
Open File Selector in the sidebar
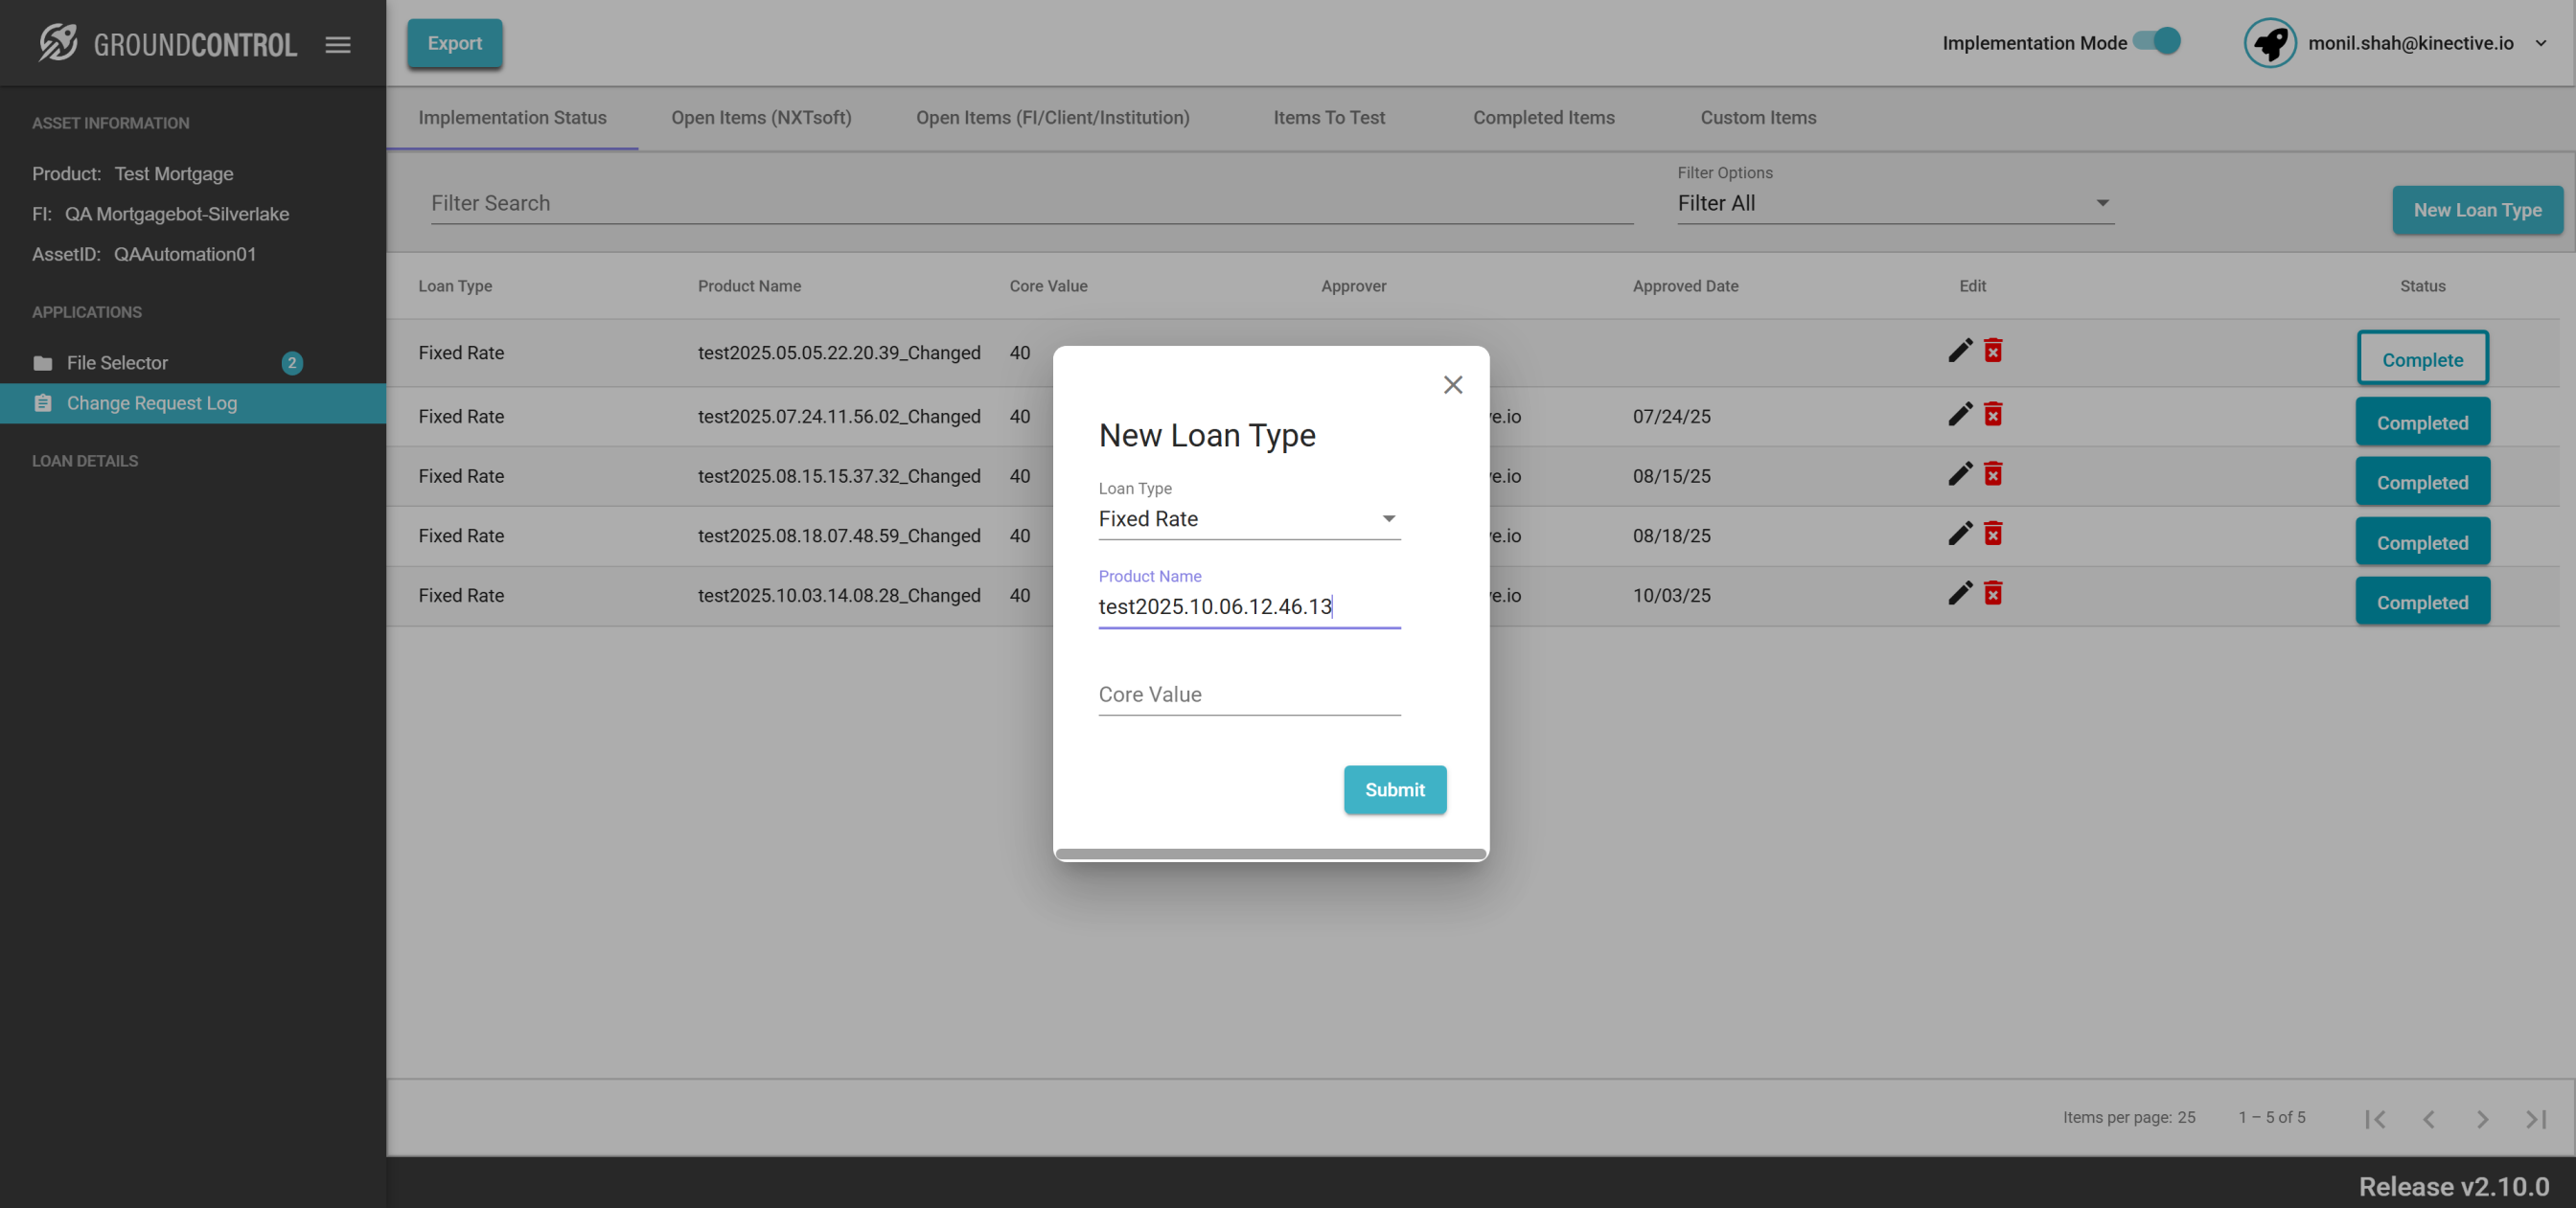pos(117,363)
